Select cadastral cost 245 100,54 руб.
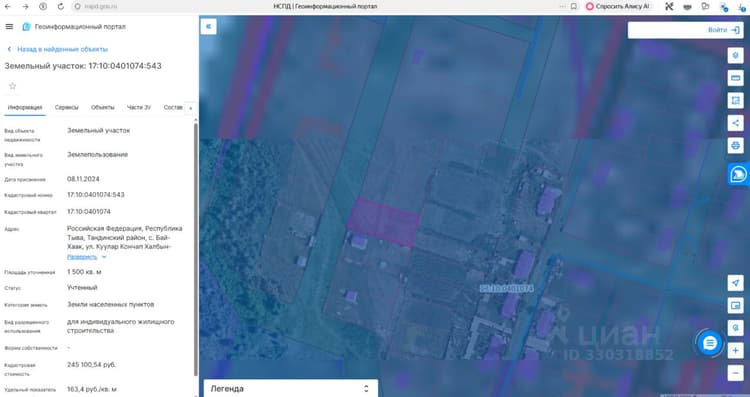This screenshot has width=750, height=397. click(x=91, y=364)
